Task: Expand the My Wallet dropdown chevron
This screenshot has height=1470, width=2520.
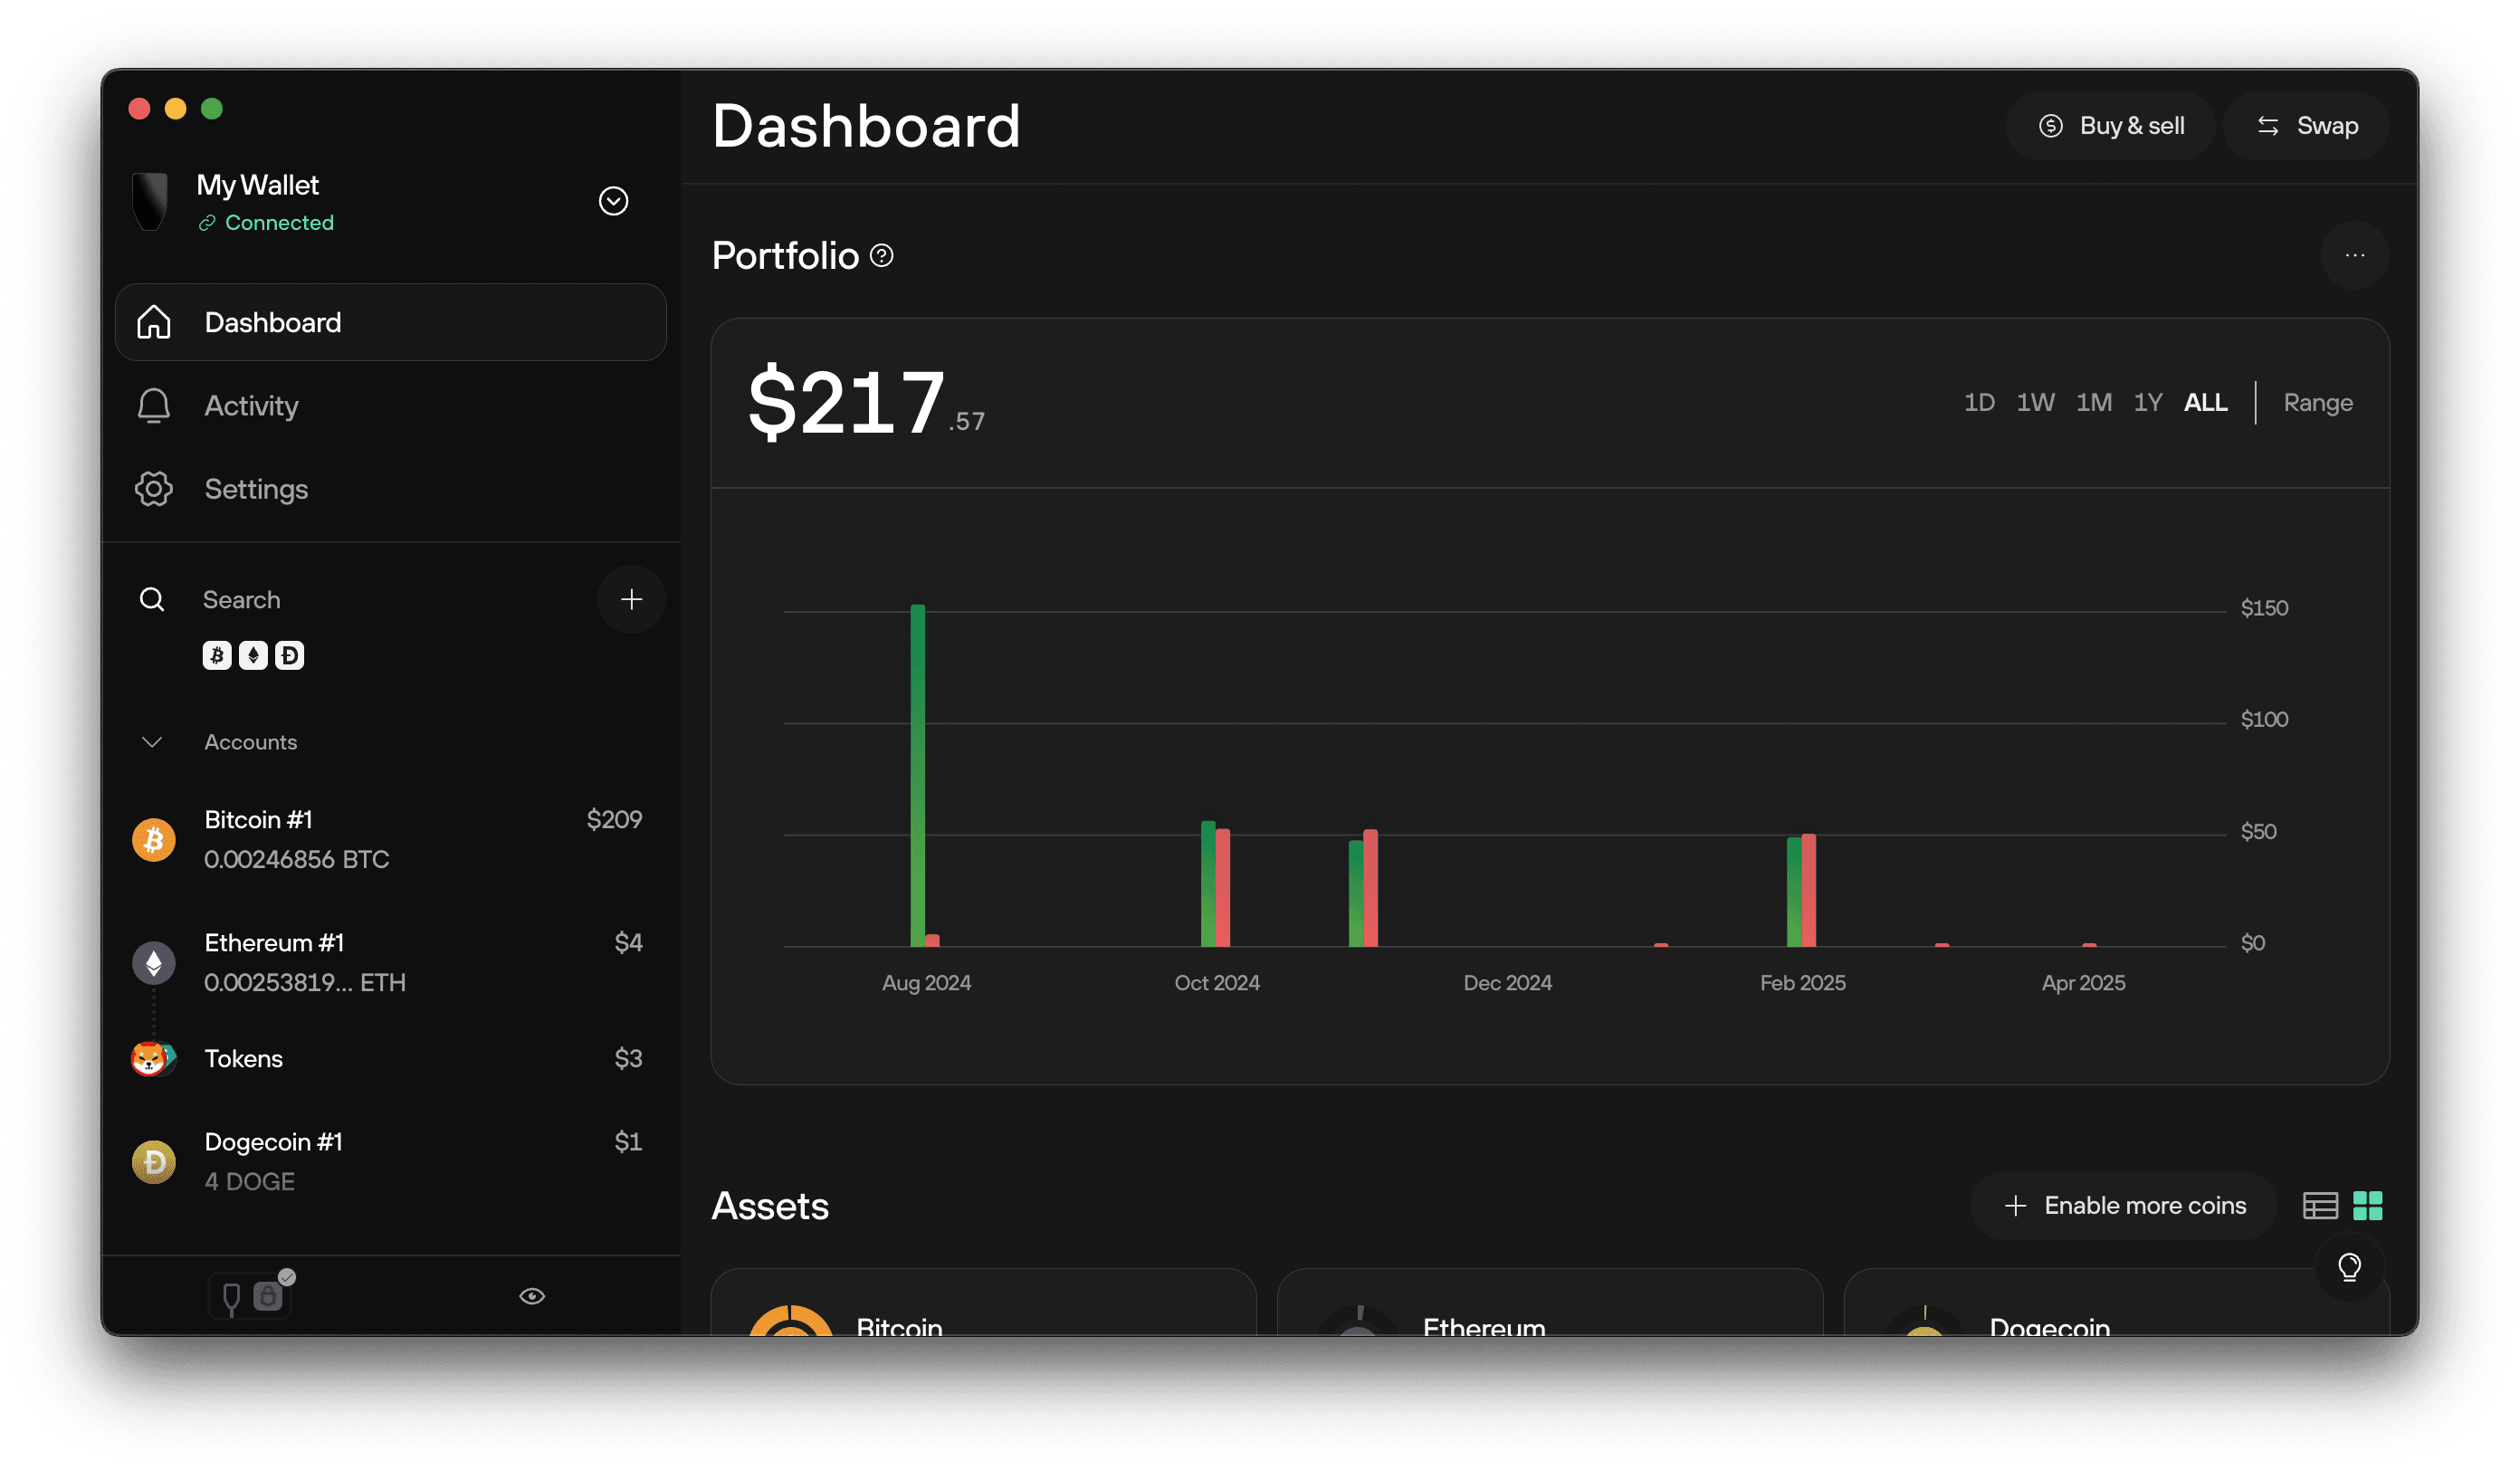Action: pyautogui.click(x=613, y=201)
